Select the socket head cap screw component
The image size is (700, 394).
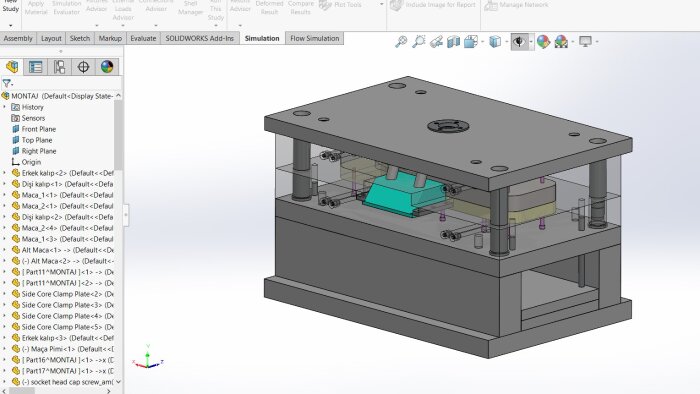coord(62,382)
